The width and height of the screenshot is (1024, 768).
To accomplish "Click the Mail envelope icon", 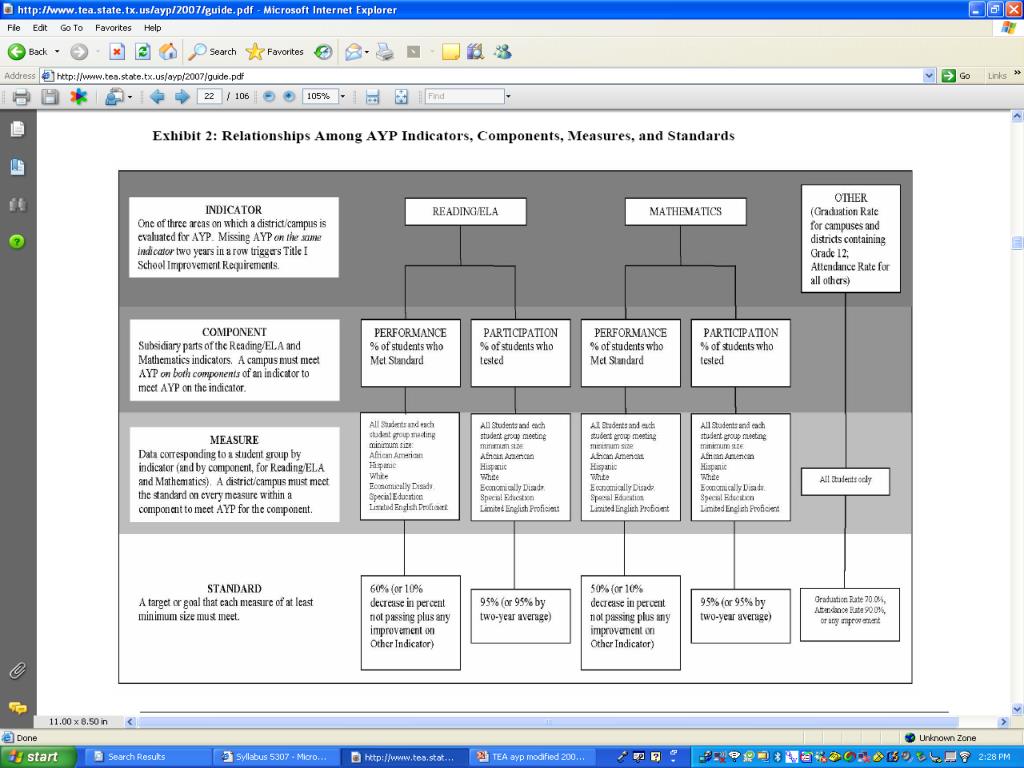I will click(353, 52).
